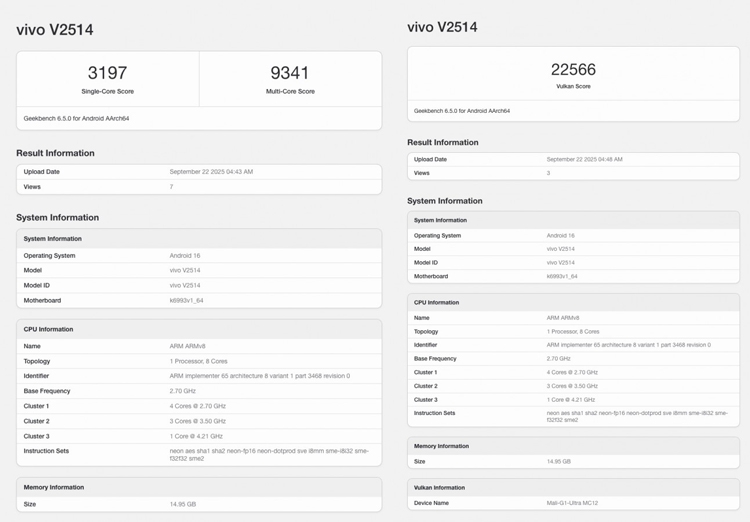Select the Multi-Core Score label
The width and height of the screenshot is (750, 522).
pos(290,91)
